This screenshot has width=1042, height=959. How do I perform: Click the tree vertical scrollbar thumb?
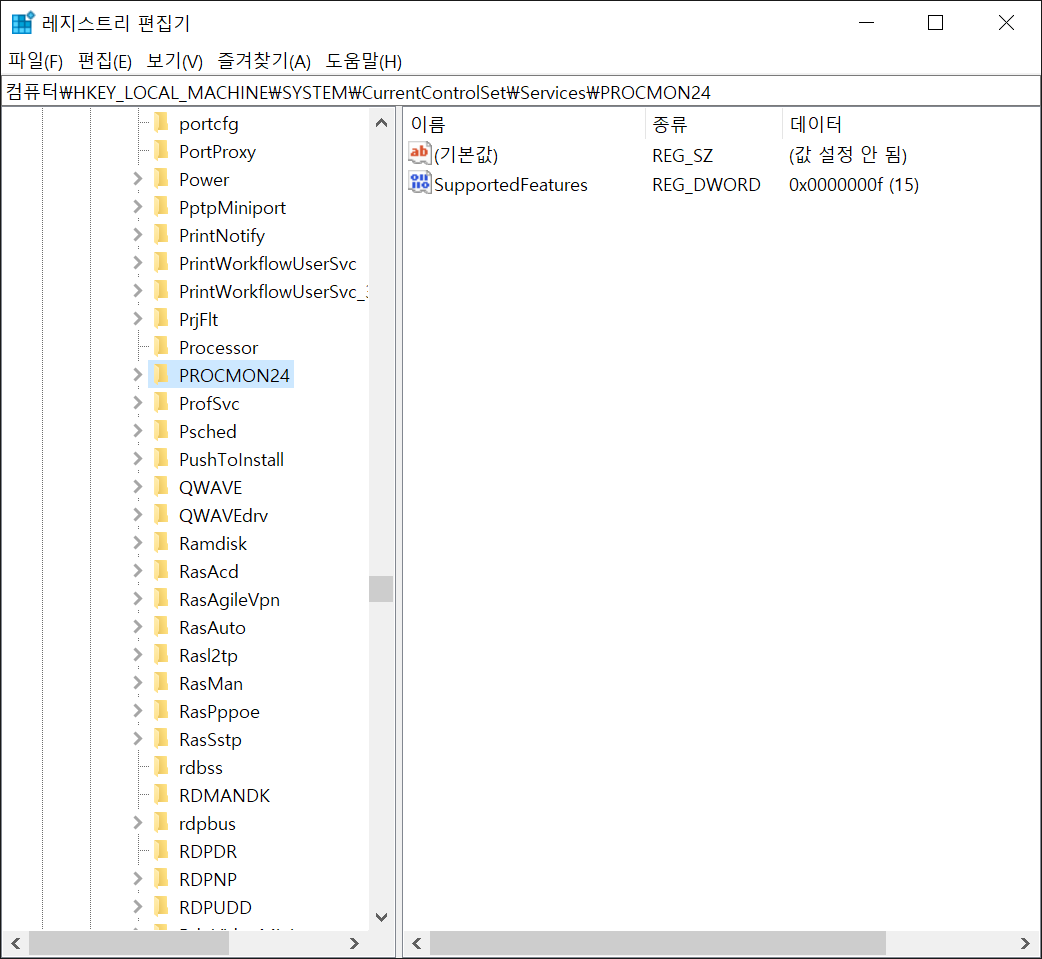click(x=381, y=589)
